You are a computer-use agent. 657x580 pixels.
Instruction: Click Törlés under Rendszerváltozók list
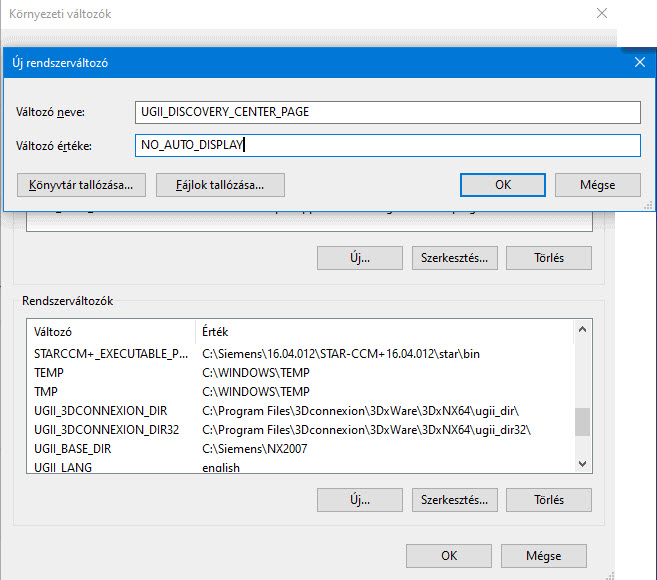coord(548,499)
